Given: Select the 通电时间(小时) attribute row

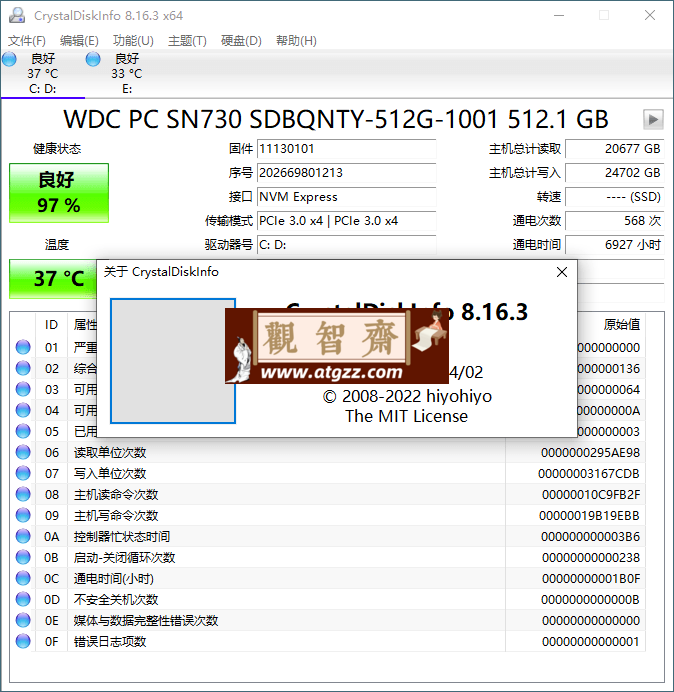Looking at the screenshot, I should point(328,579).
